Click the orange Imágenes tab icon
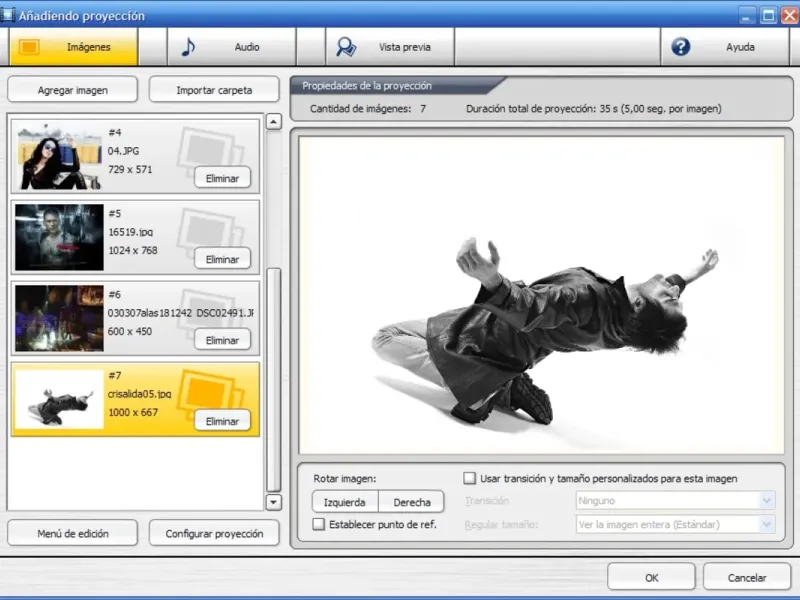 (x=29, y=47)
